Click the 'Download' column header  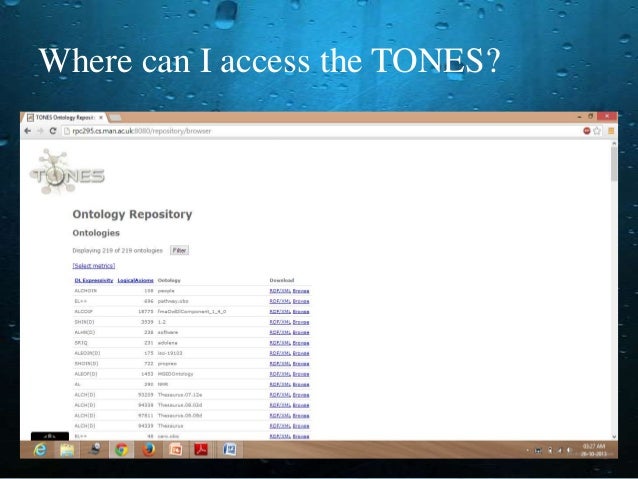click(x=282, y=280)
